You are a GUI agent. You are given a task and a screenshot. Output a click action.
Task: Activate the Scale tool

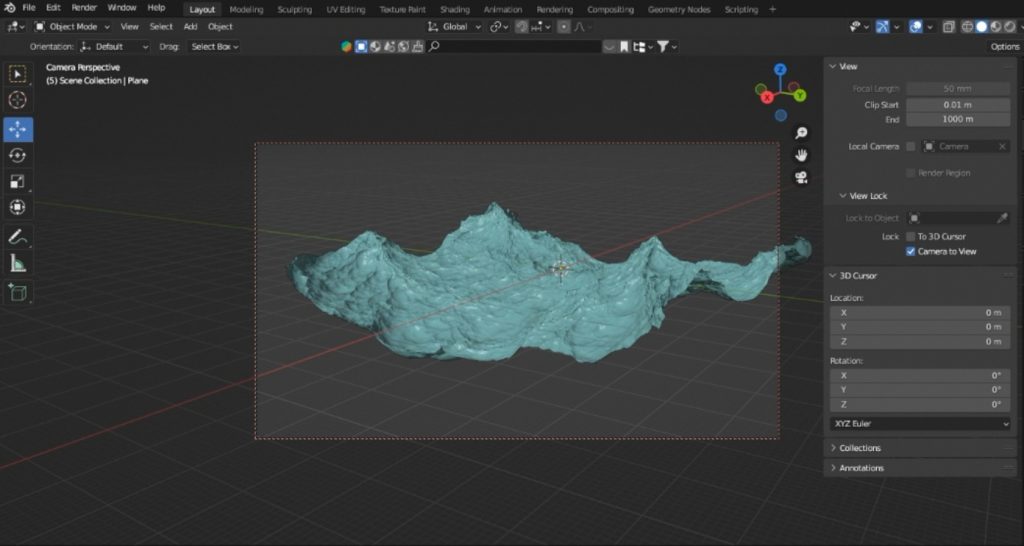click(x=18, y=182)
